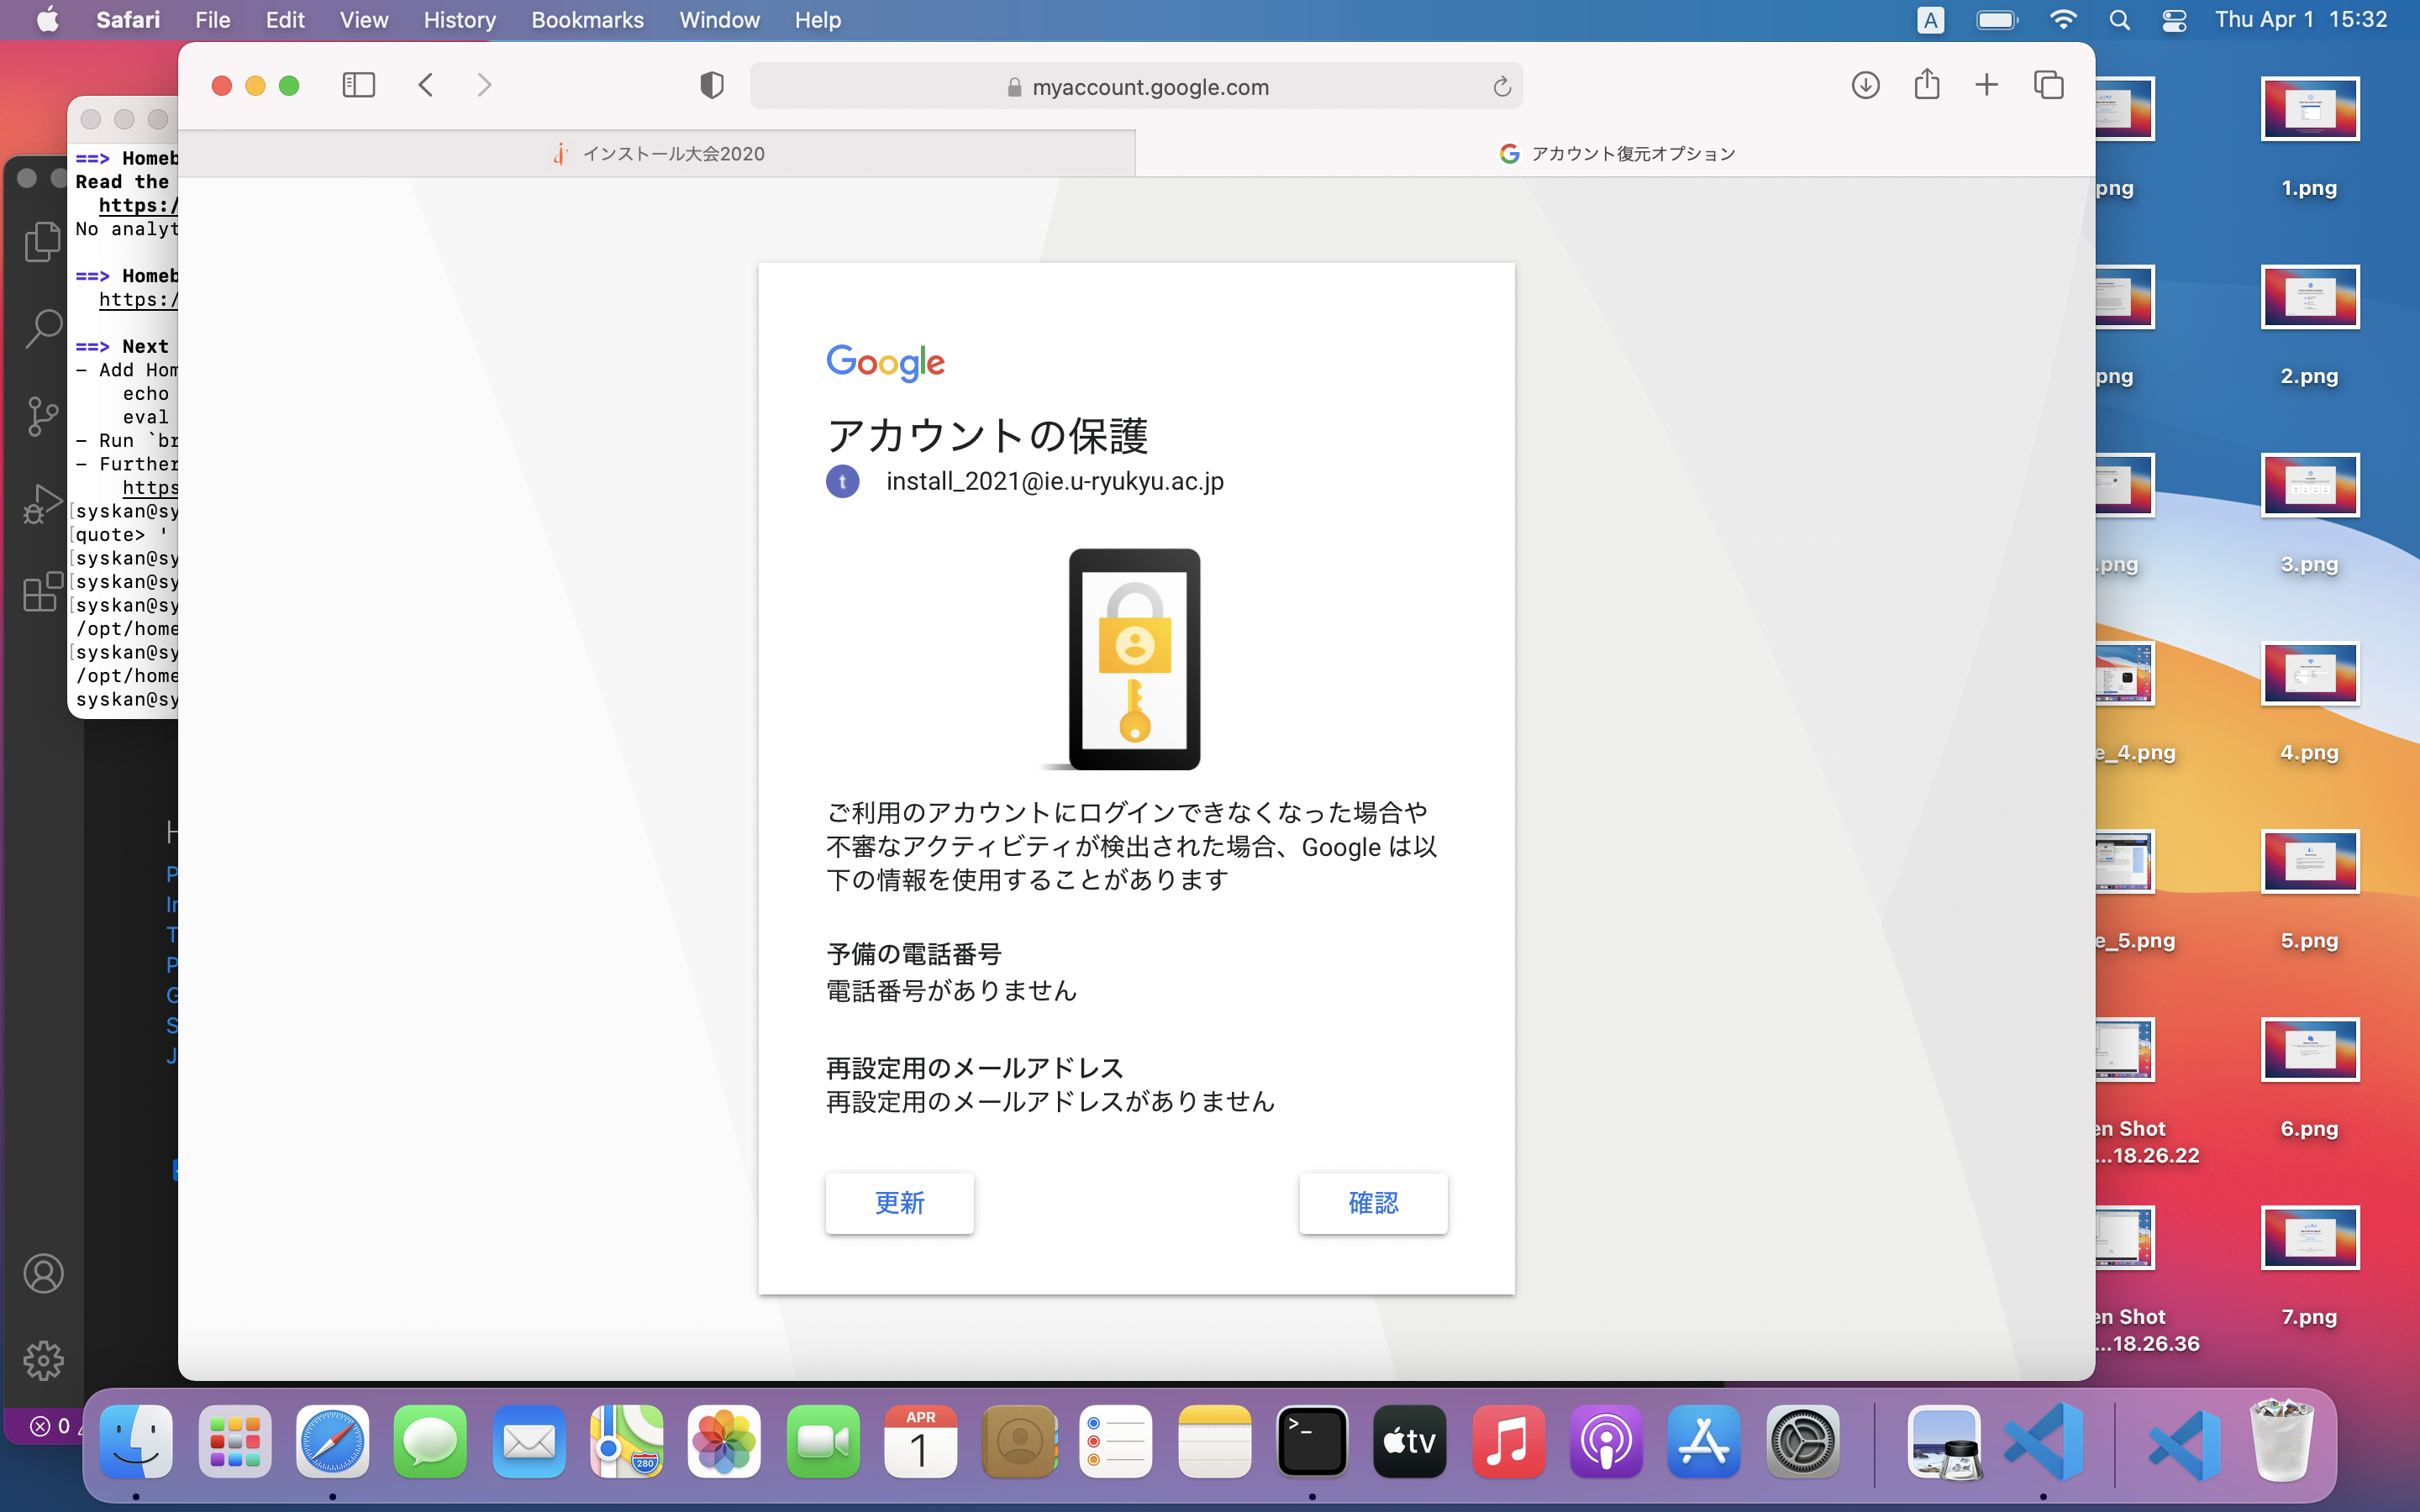Reload the page with refresh icon

(x=1501, y=87)
